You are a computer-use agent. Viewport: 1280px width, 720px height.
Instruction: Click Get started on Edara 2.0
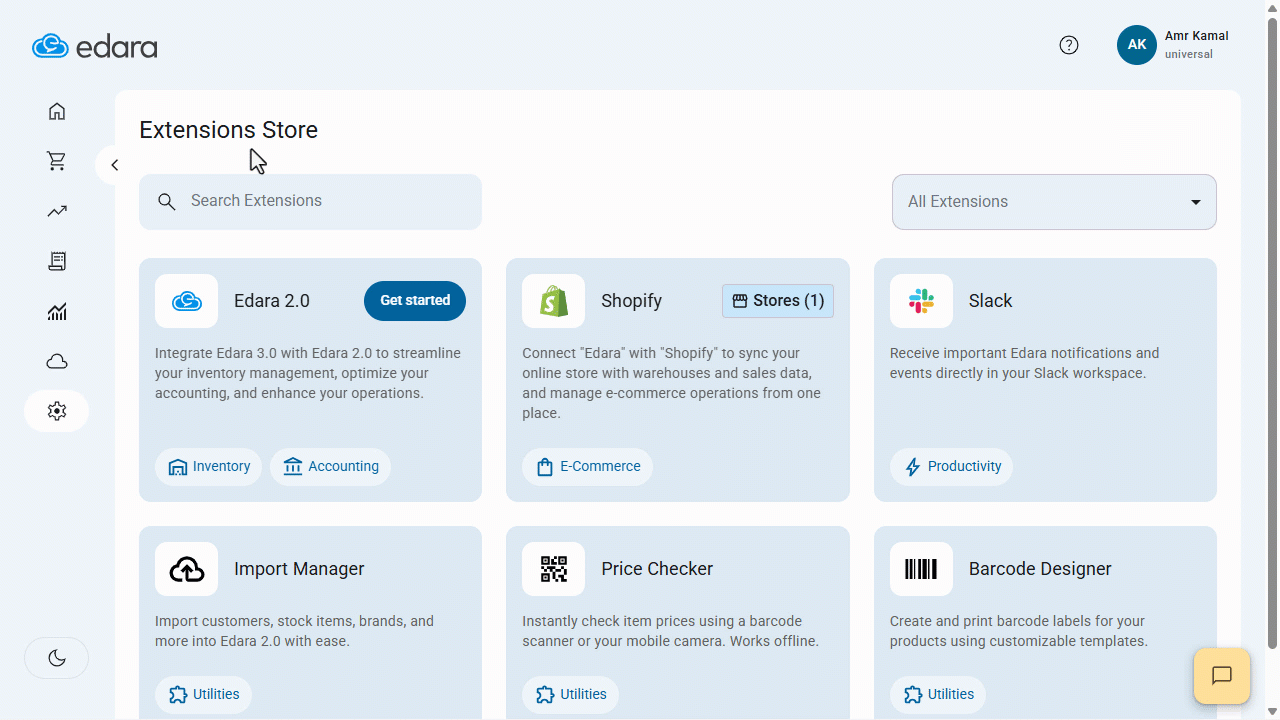415,301
